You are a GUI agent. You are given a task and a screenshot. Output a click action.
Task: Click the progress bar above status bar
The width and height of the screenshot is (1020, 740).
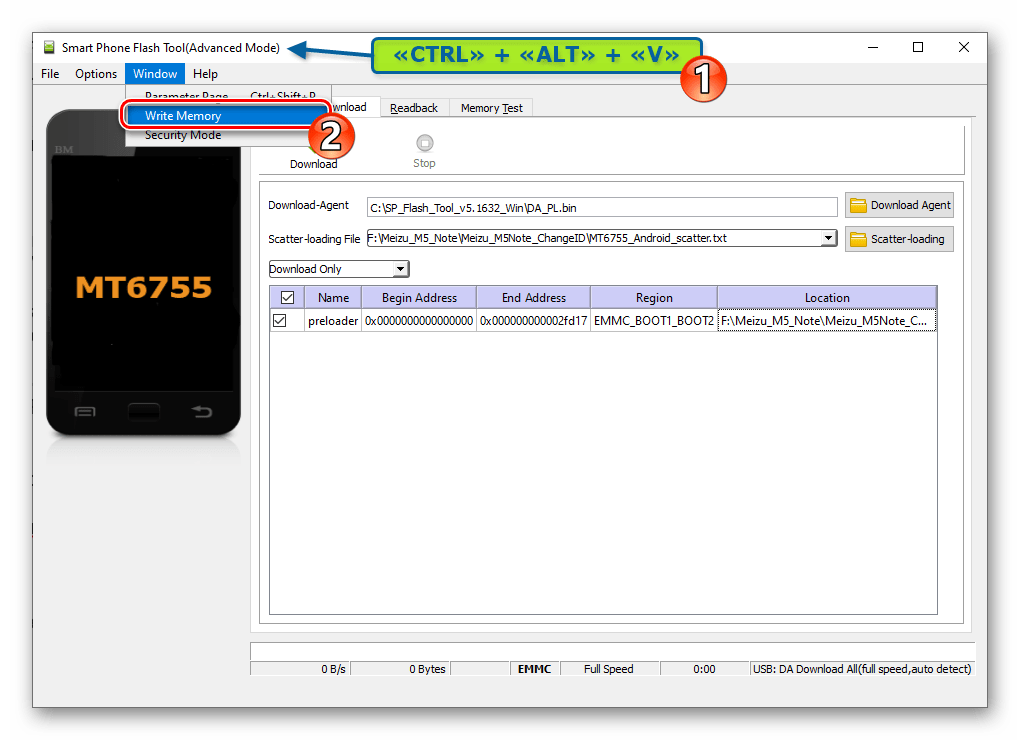(x=612, y=651)
